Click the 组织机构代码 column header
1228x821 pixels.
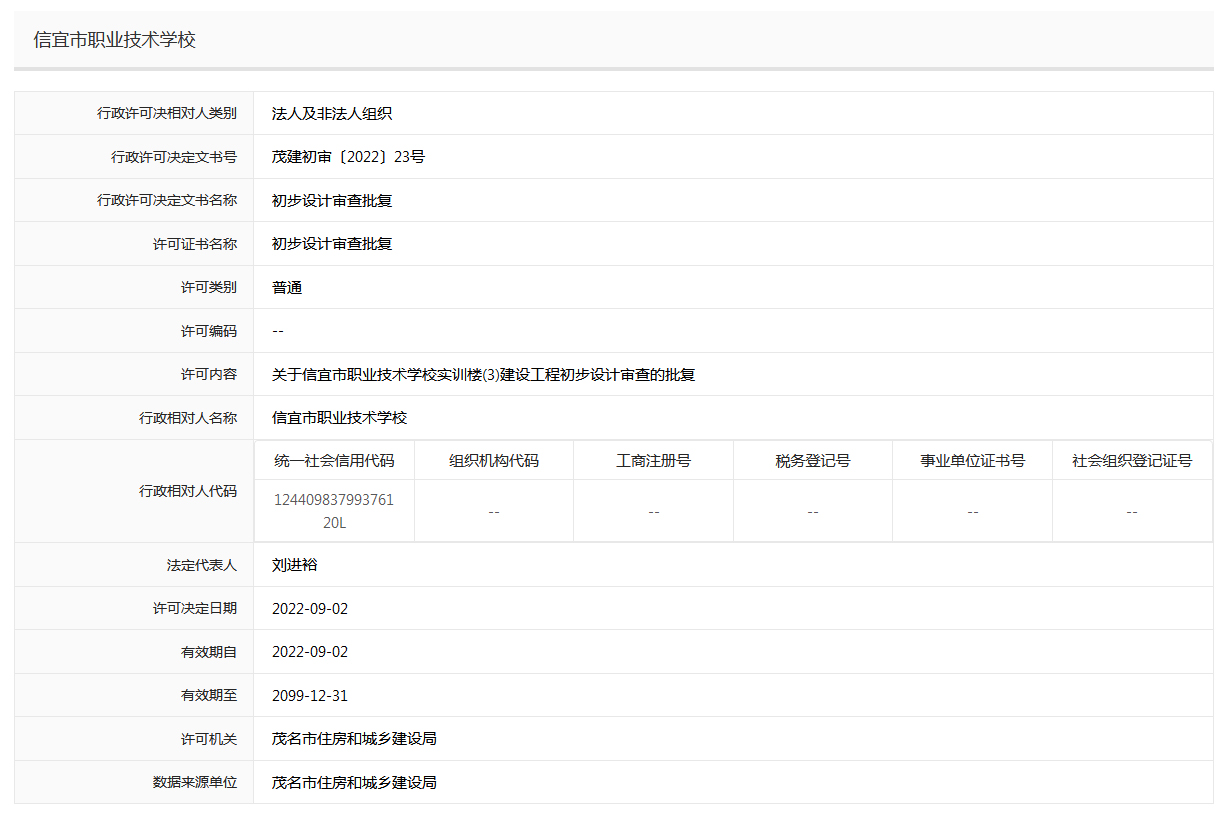[x=494, y=461]
